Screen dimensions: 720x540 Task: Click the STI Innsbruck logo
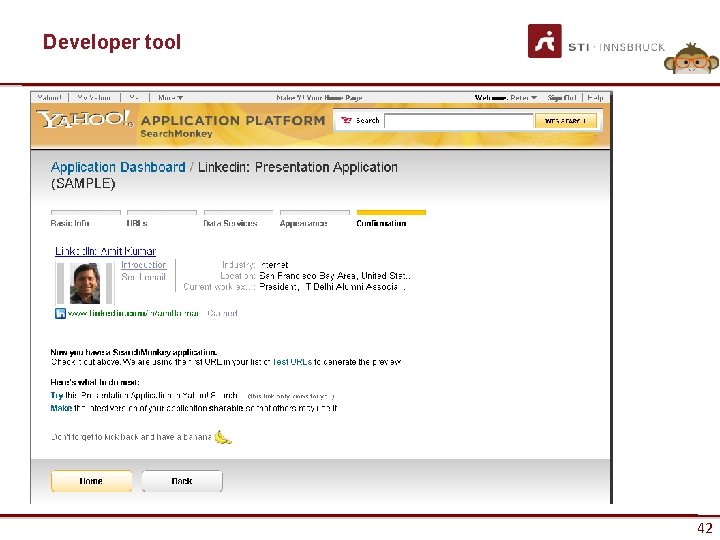click(596, 41)
